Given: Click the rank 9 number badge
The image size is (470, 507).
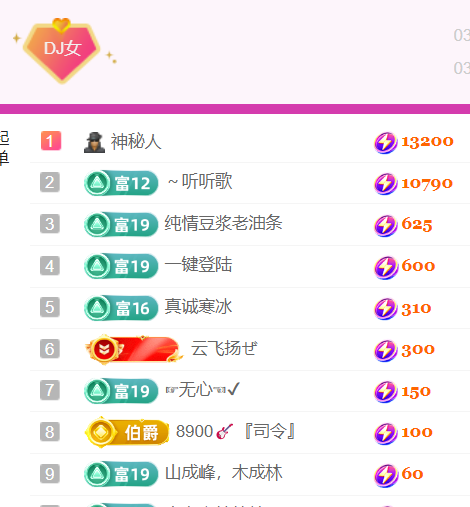Looking at the screenshot, I should click(x=50, y=473).
